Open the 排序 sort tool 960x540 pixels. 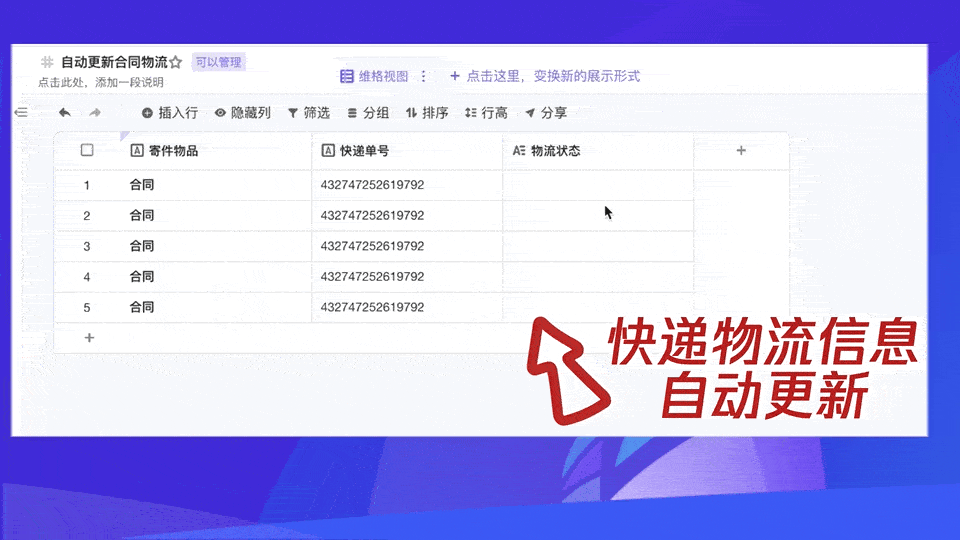click(427, 113)
